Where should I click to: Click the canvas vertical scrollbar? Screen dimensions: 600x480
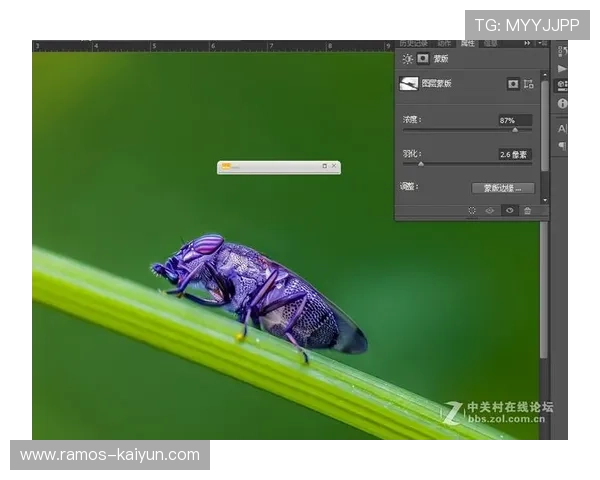tap(543, 291)
